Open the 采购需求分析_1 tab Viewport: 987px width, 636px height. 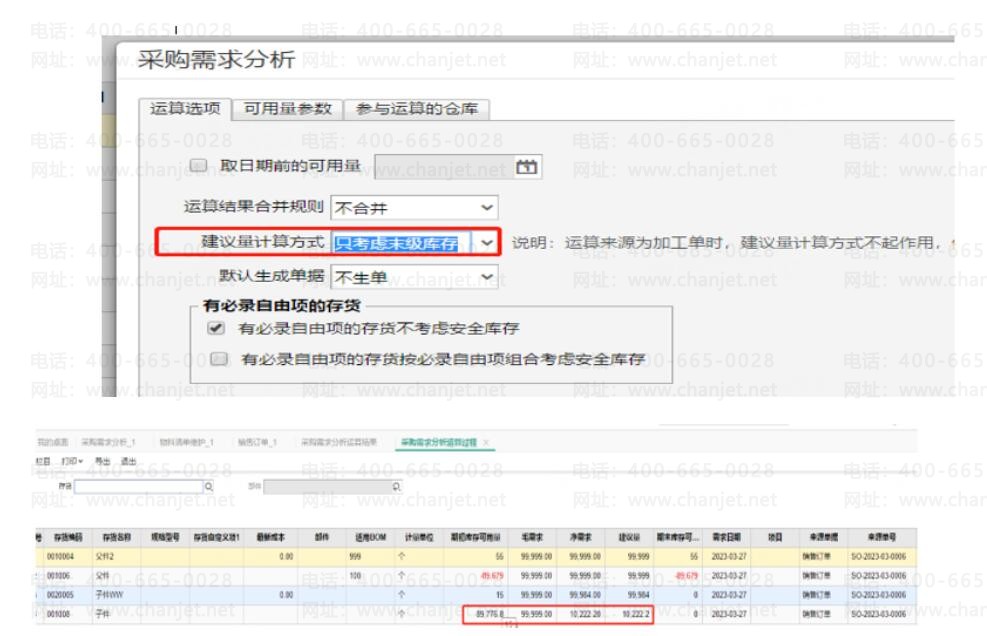click(108, 442)
